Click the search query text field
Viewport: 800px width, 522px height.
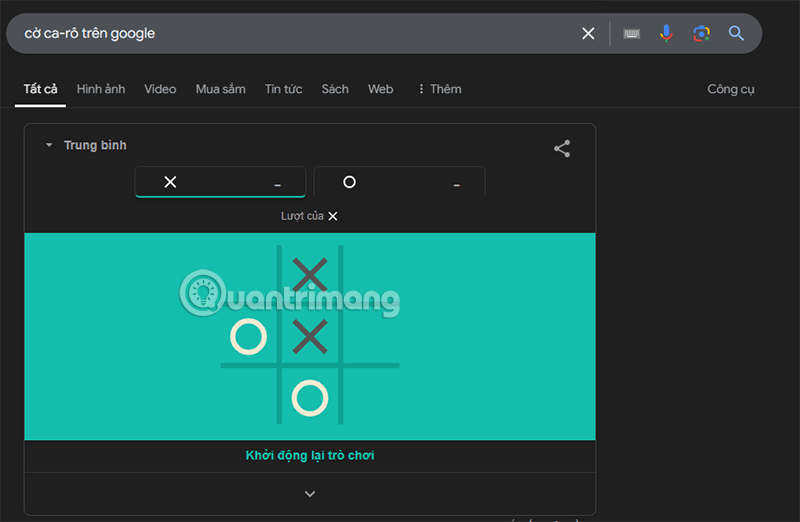296,34
